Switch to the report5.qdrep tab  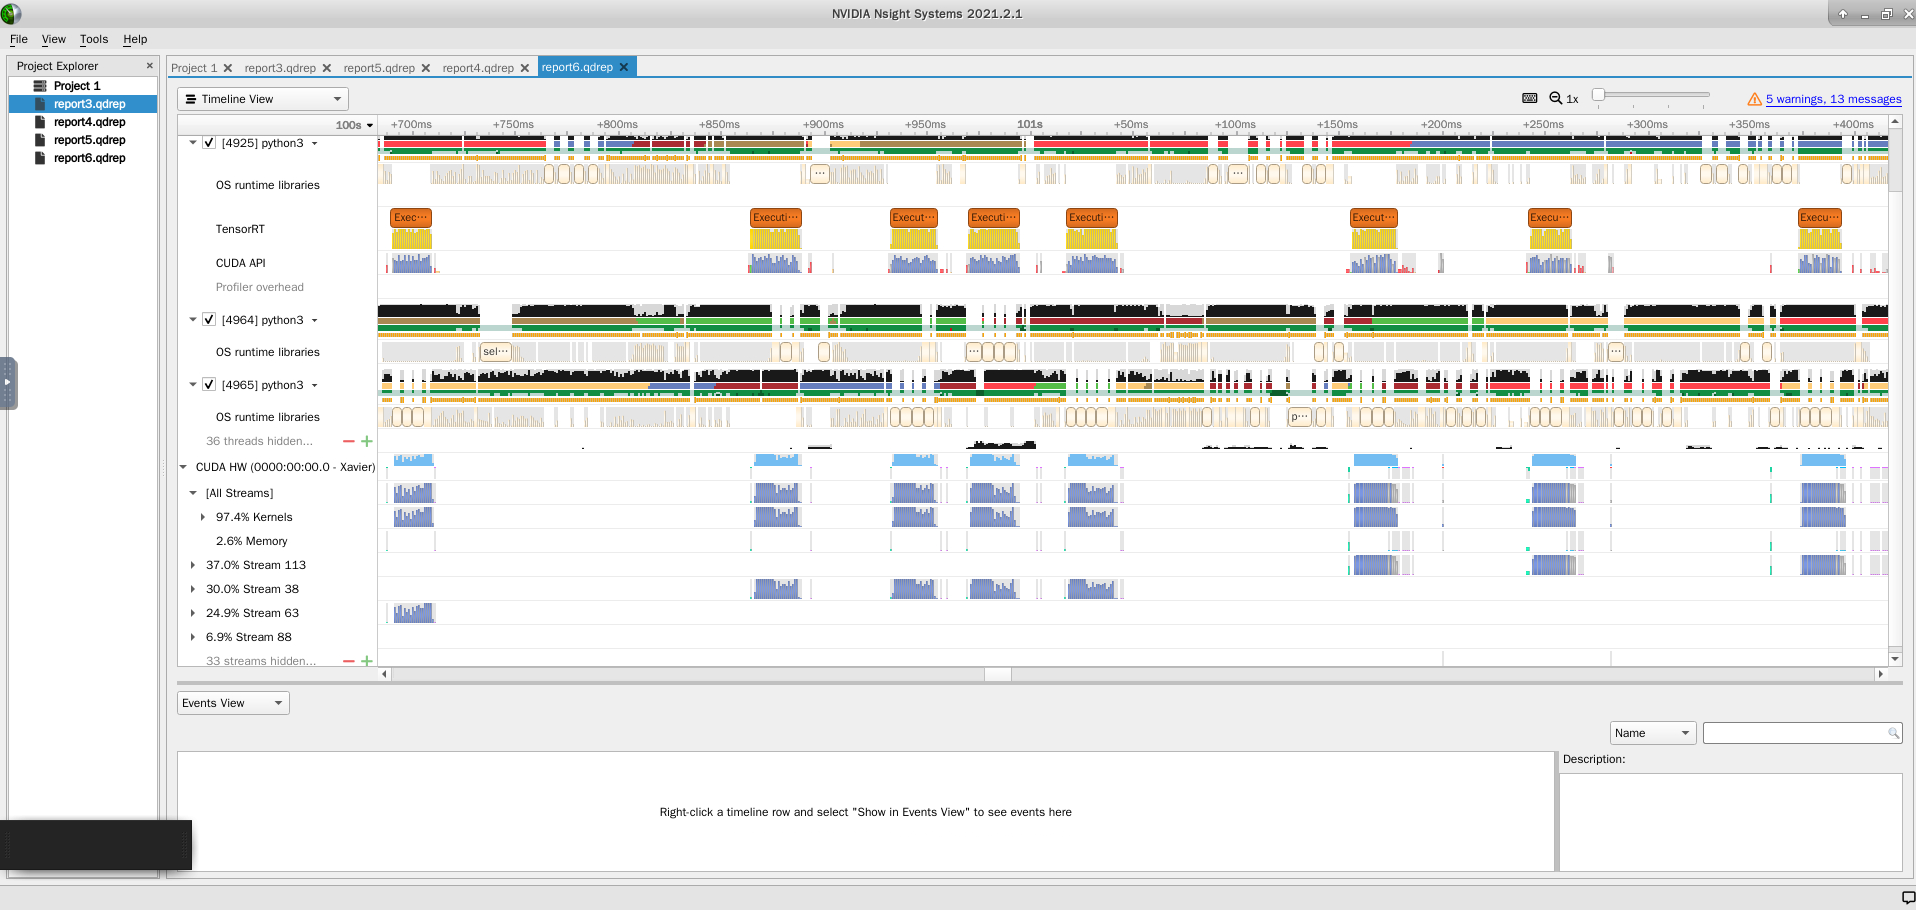tap(379, 68)
